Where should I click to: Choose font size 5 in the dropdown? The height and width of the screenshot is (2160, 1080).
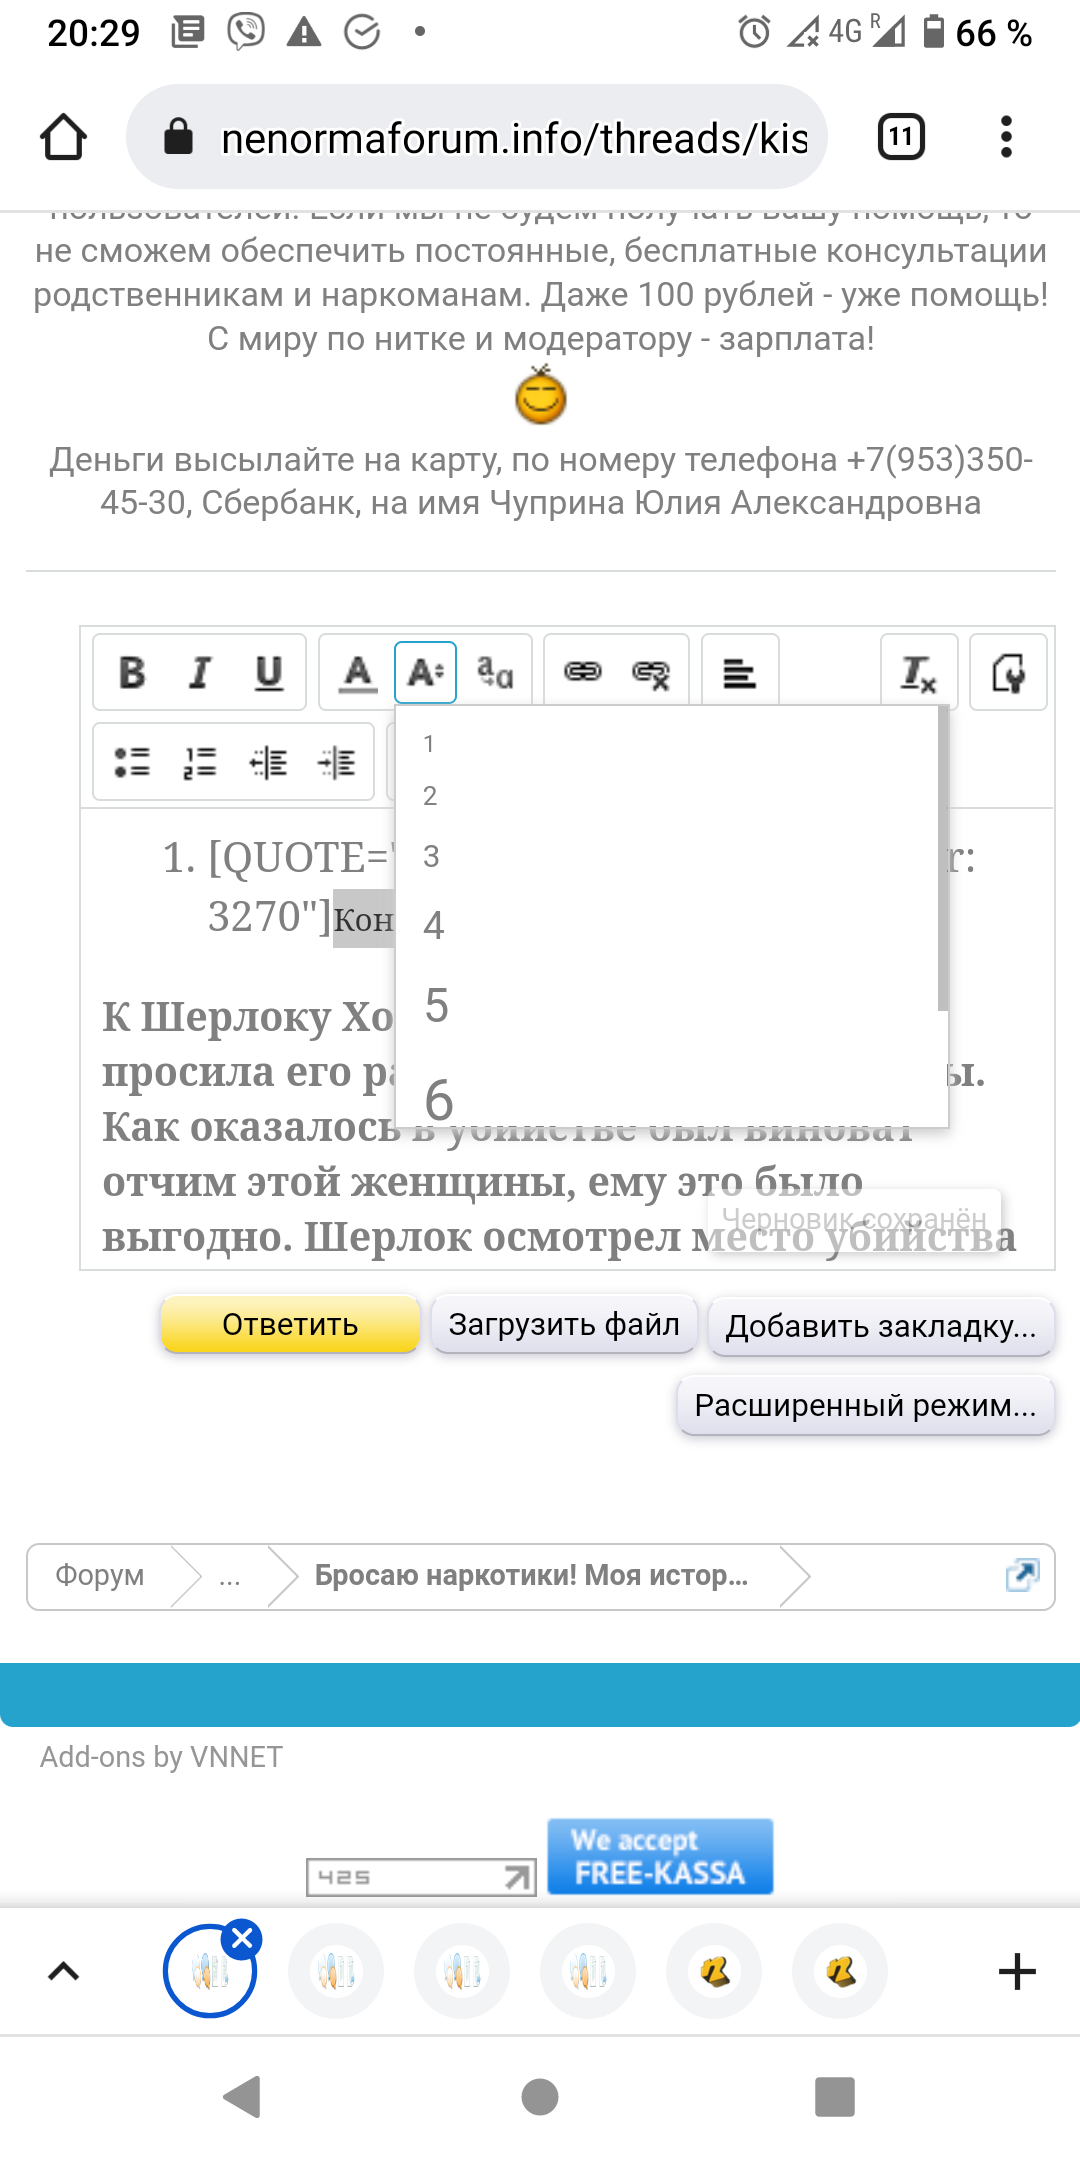[437, 1006]
